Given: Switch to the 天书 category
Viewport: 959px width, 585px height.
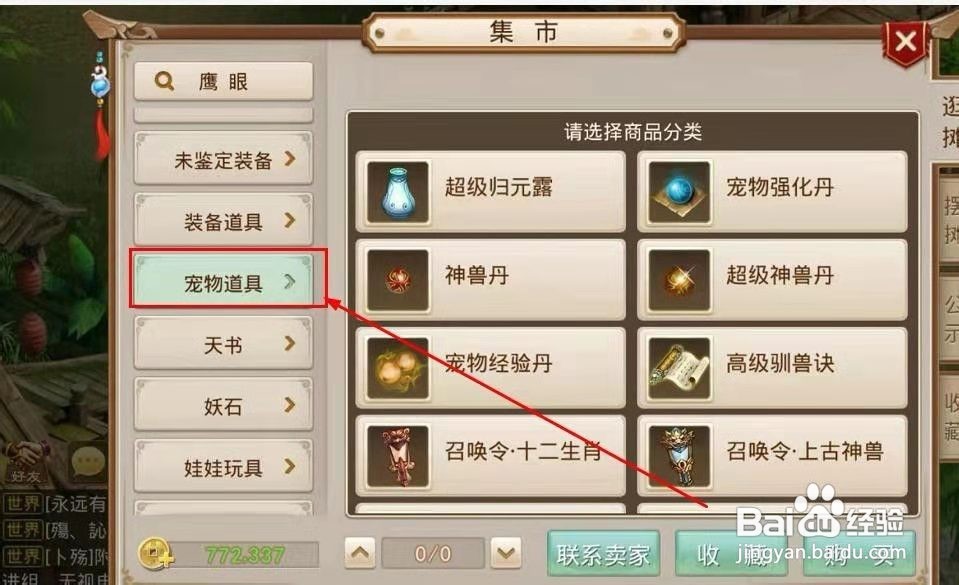Looking at the screenshot, I should click(x=223, y=344).
